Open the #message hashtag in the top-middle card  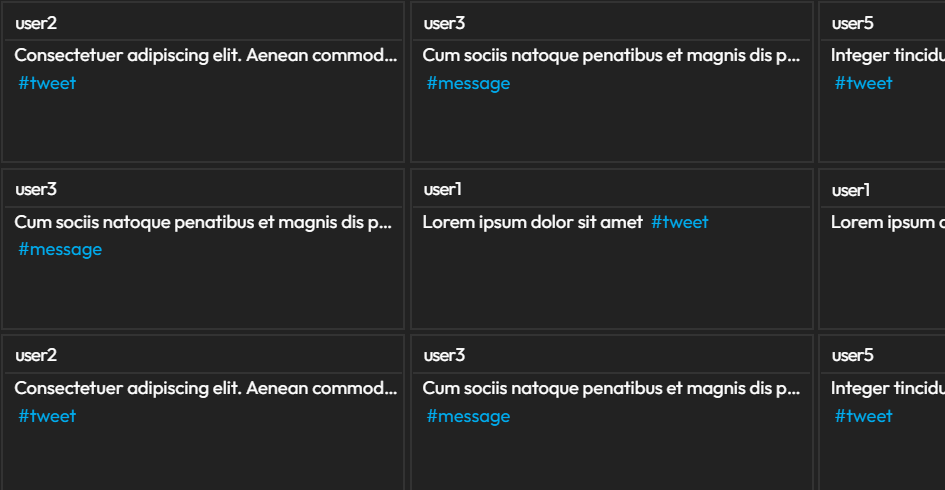(x=468, y=83)
